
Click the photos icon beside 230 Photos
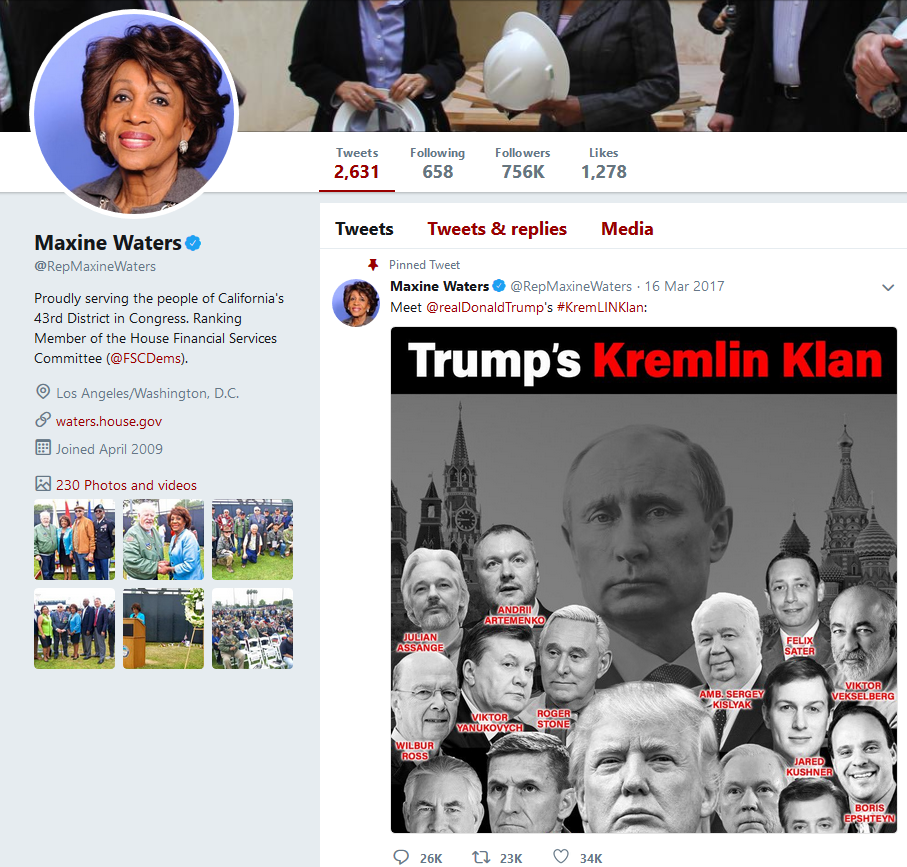pyautogui.click(x=43, y=484)
